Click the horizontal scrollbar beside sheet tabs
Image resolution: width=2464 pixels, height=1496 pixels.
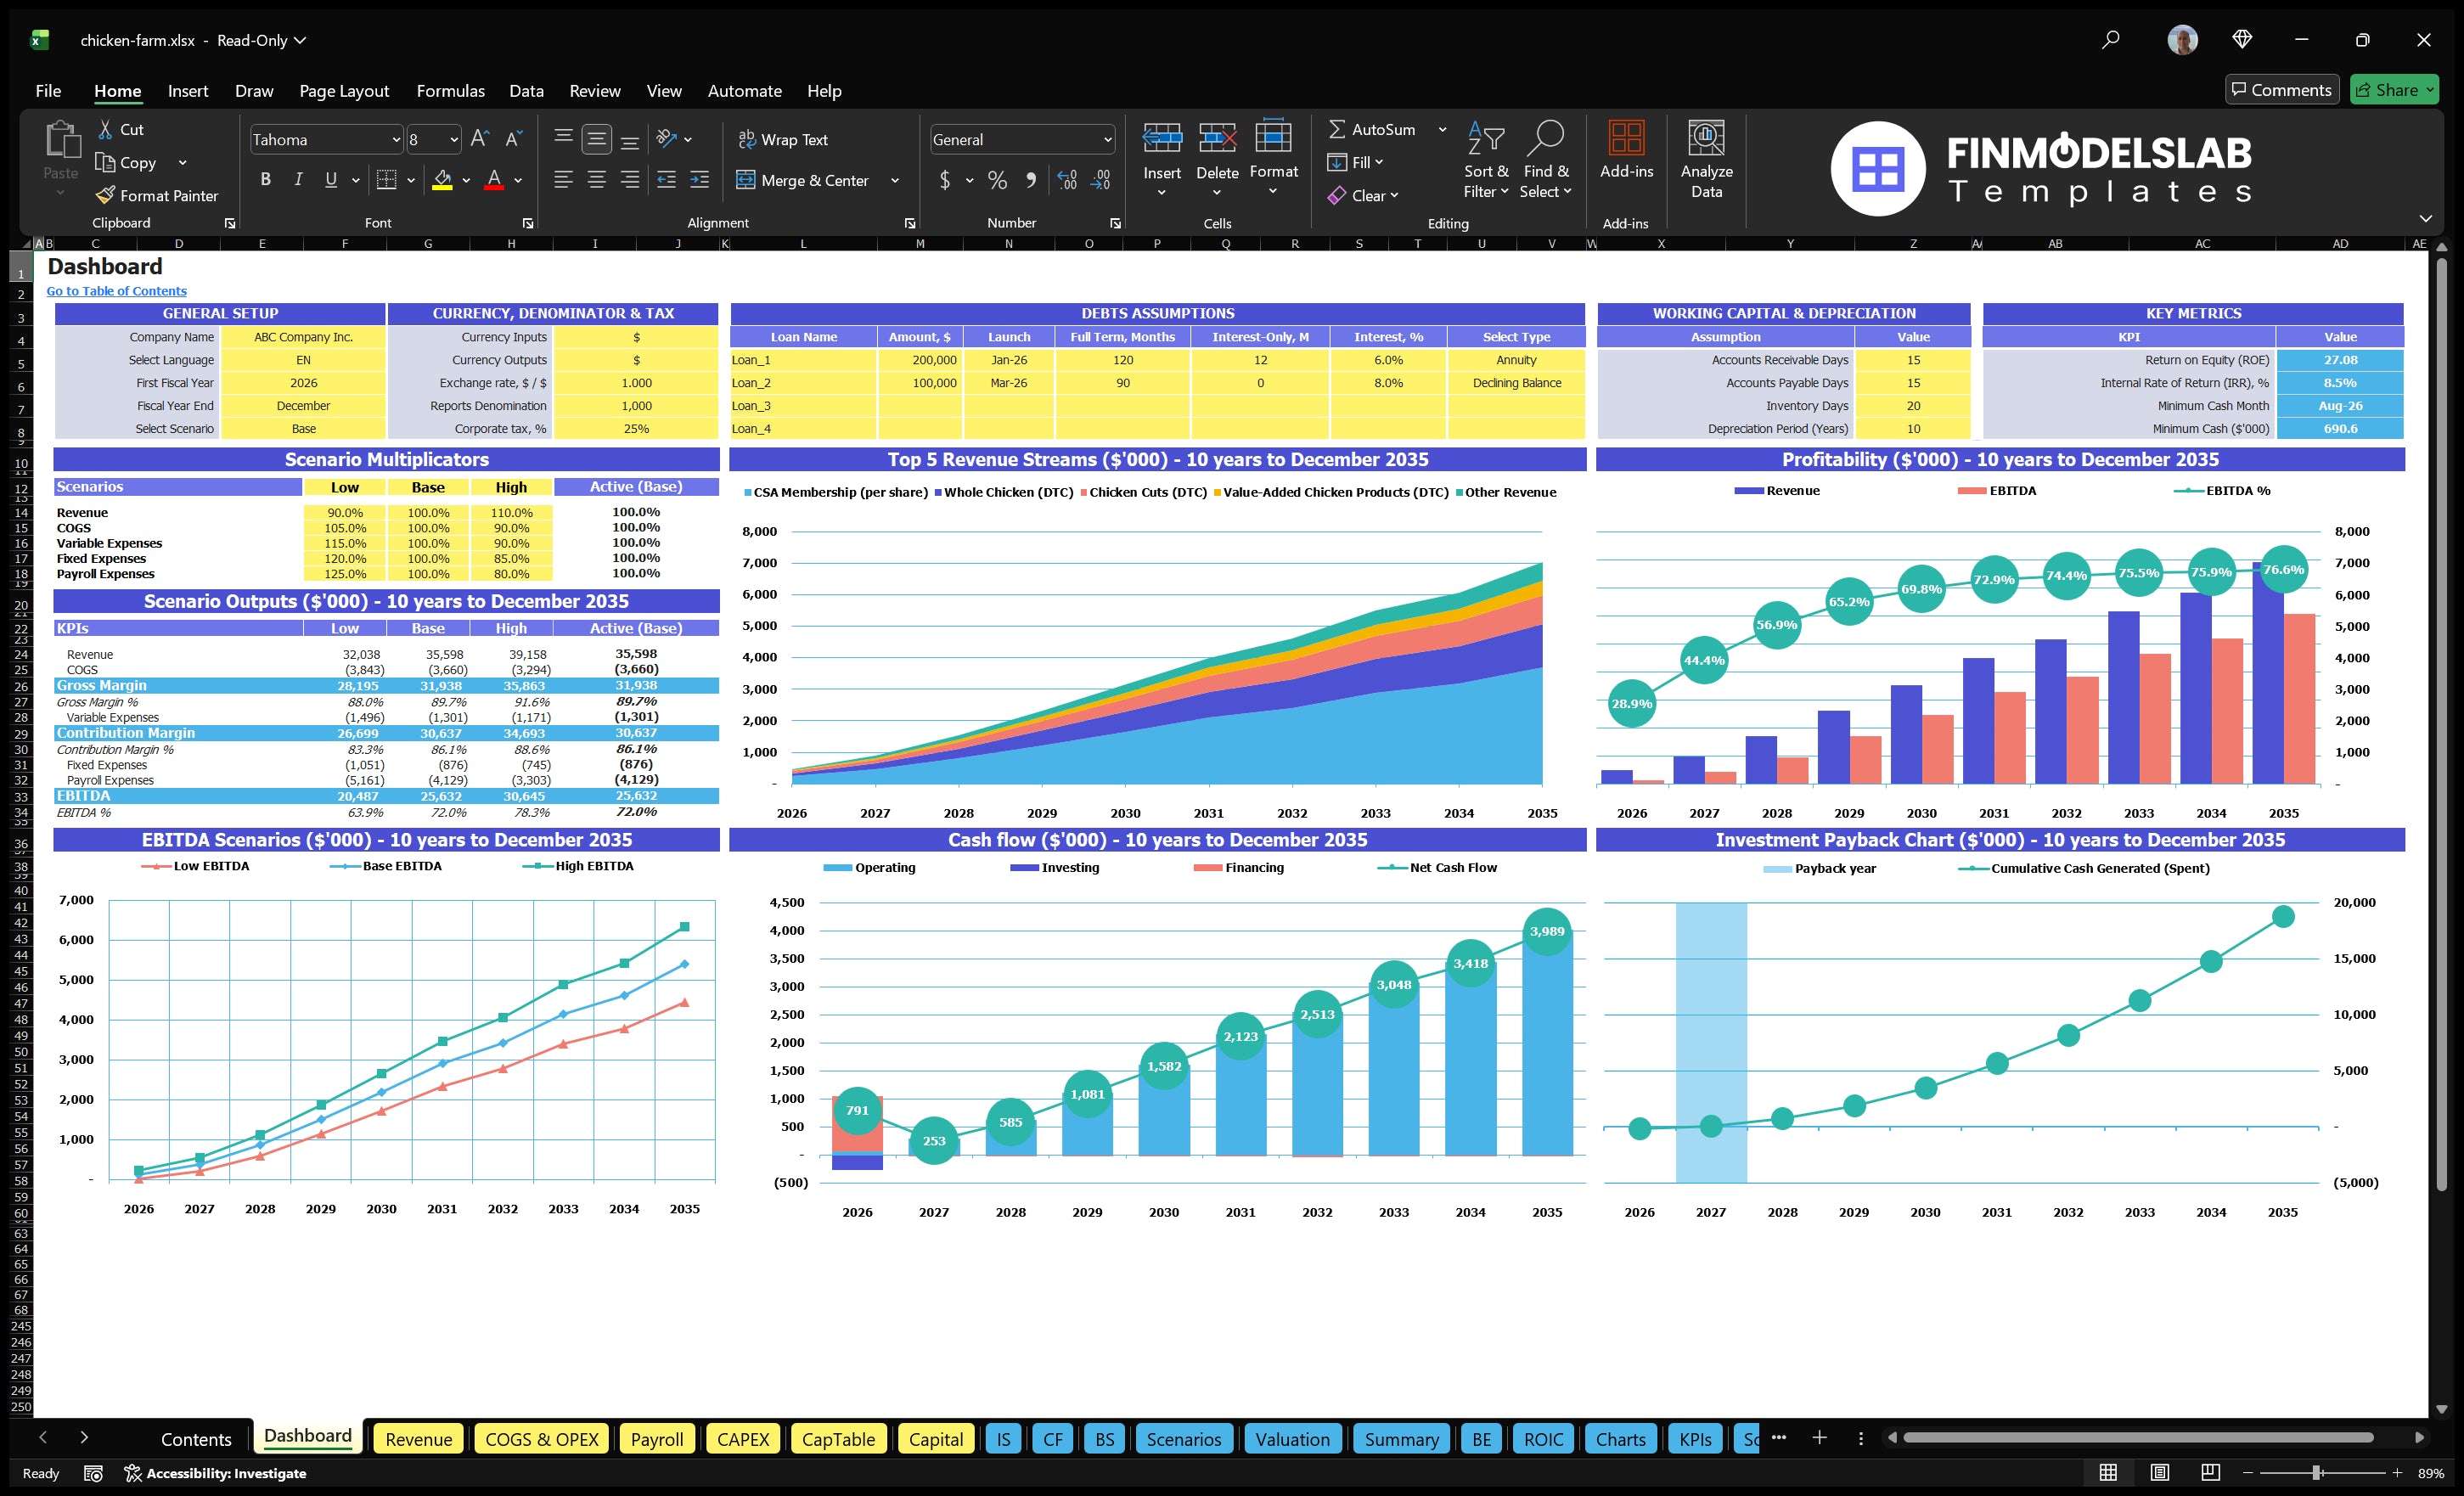[2137, 1438]
